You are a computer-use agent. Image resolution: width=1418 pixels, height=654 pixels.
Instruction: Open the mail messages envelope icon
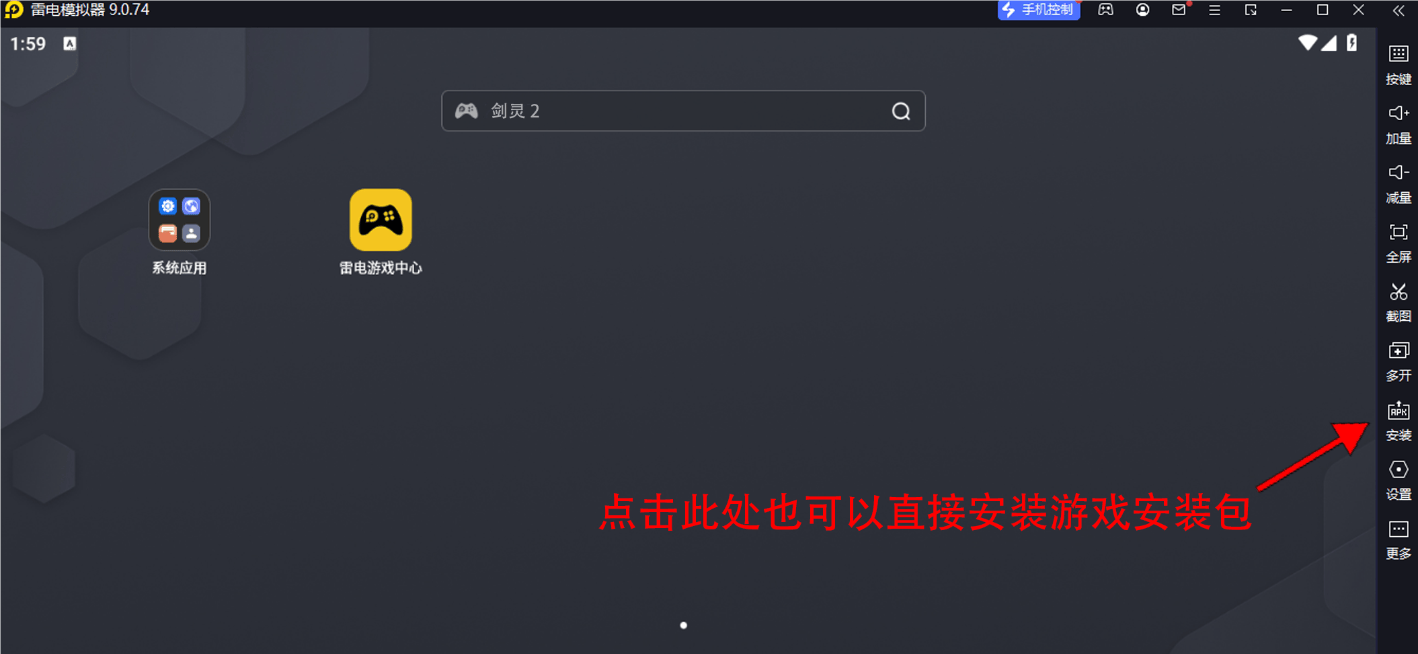coord(1179,10)
